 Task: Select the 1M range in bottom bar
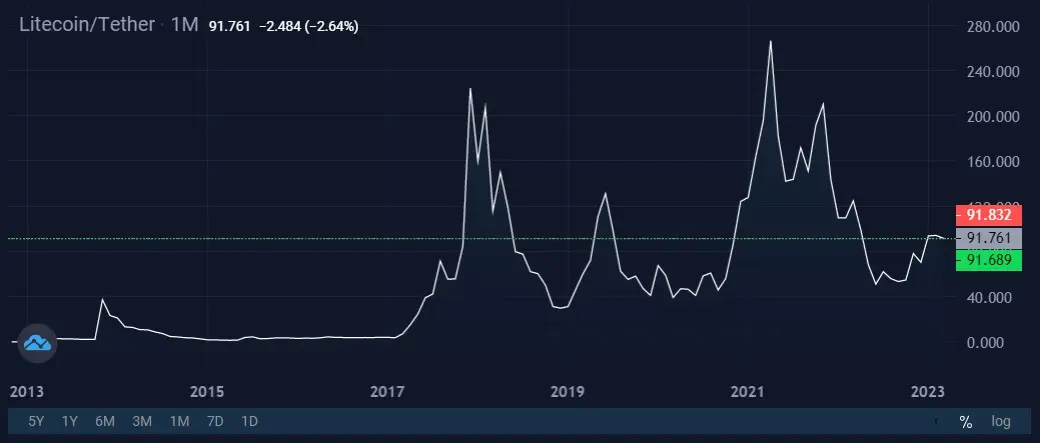coord(179,421)
